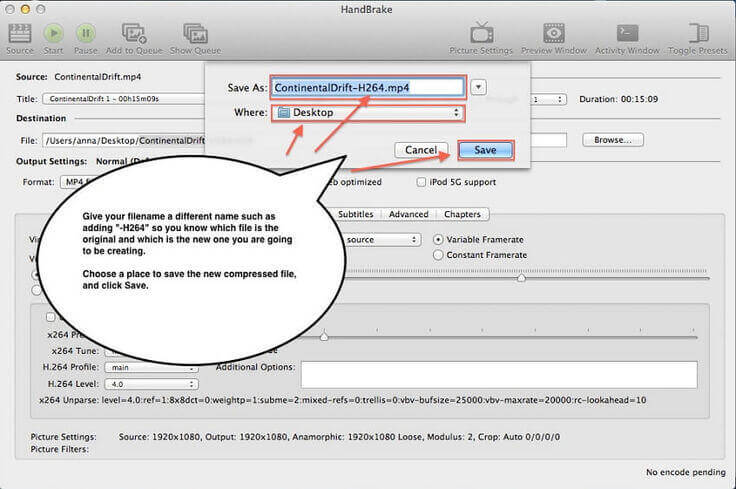This screenshot has width=736, height=489.
Task: Expand the save dialog with arrow button
Action: click(478, 87)
